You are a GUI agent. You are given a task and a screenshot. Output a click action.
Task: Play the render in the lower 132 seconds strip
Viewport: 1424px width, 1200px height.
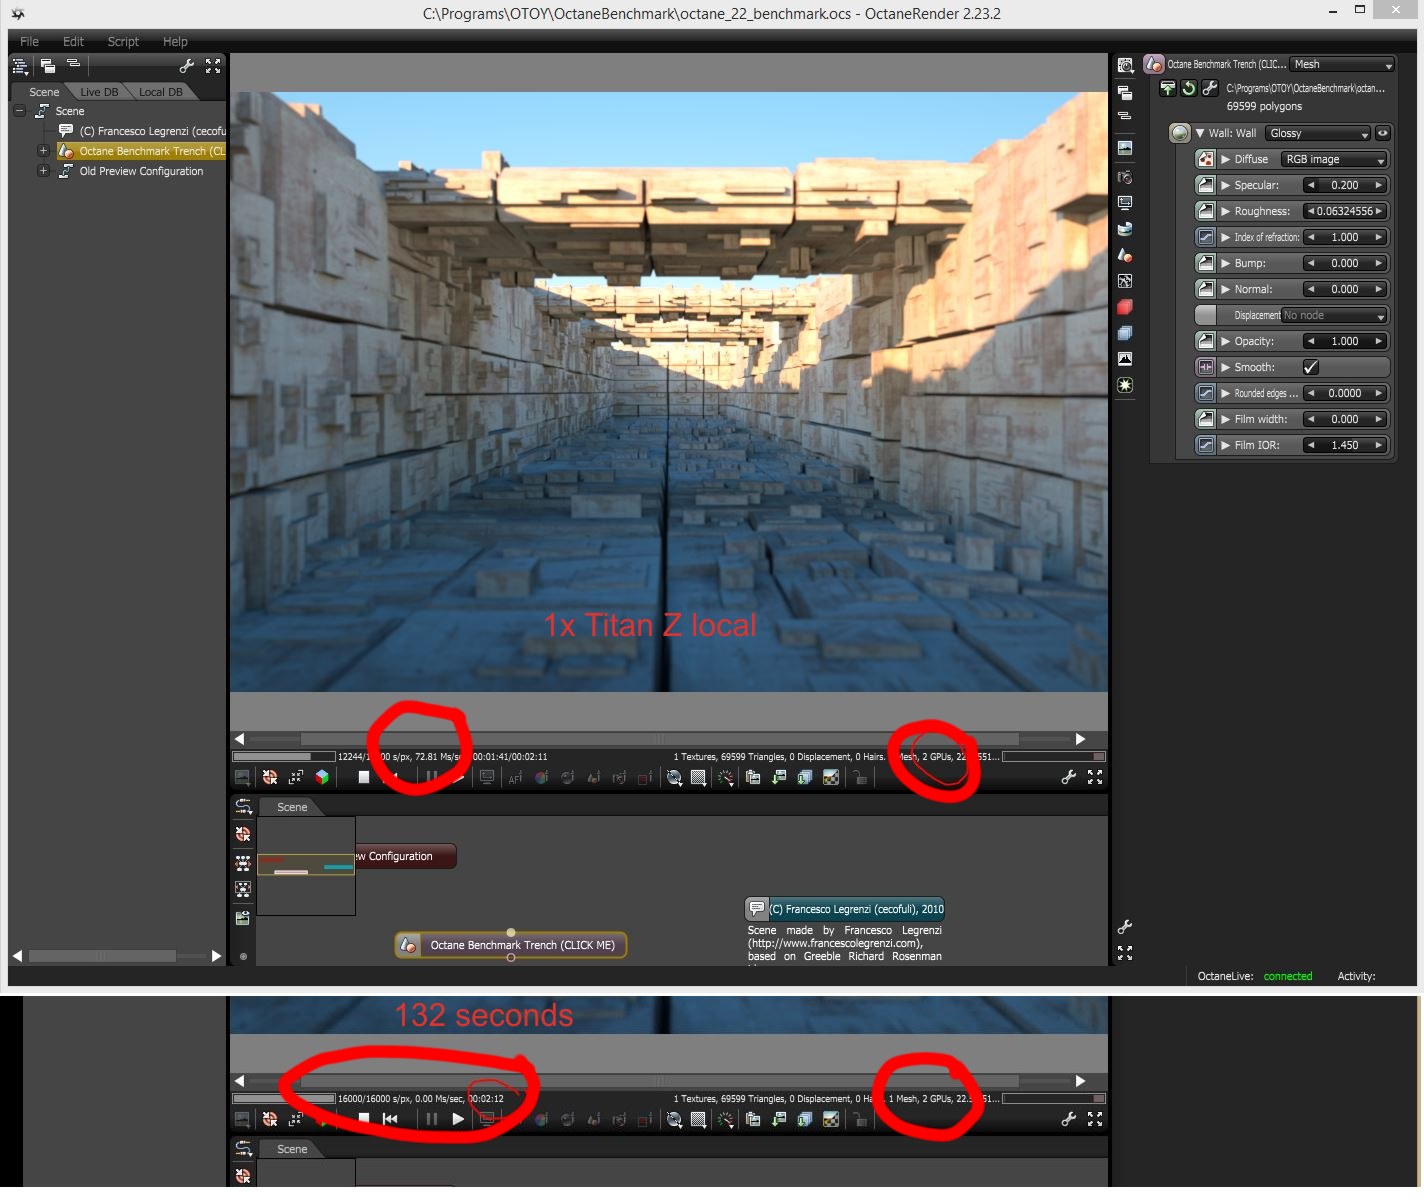tap(458, 1119)
